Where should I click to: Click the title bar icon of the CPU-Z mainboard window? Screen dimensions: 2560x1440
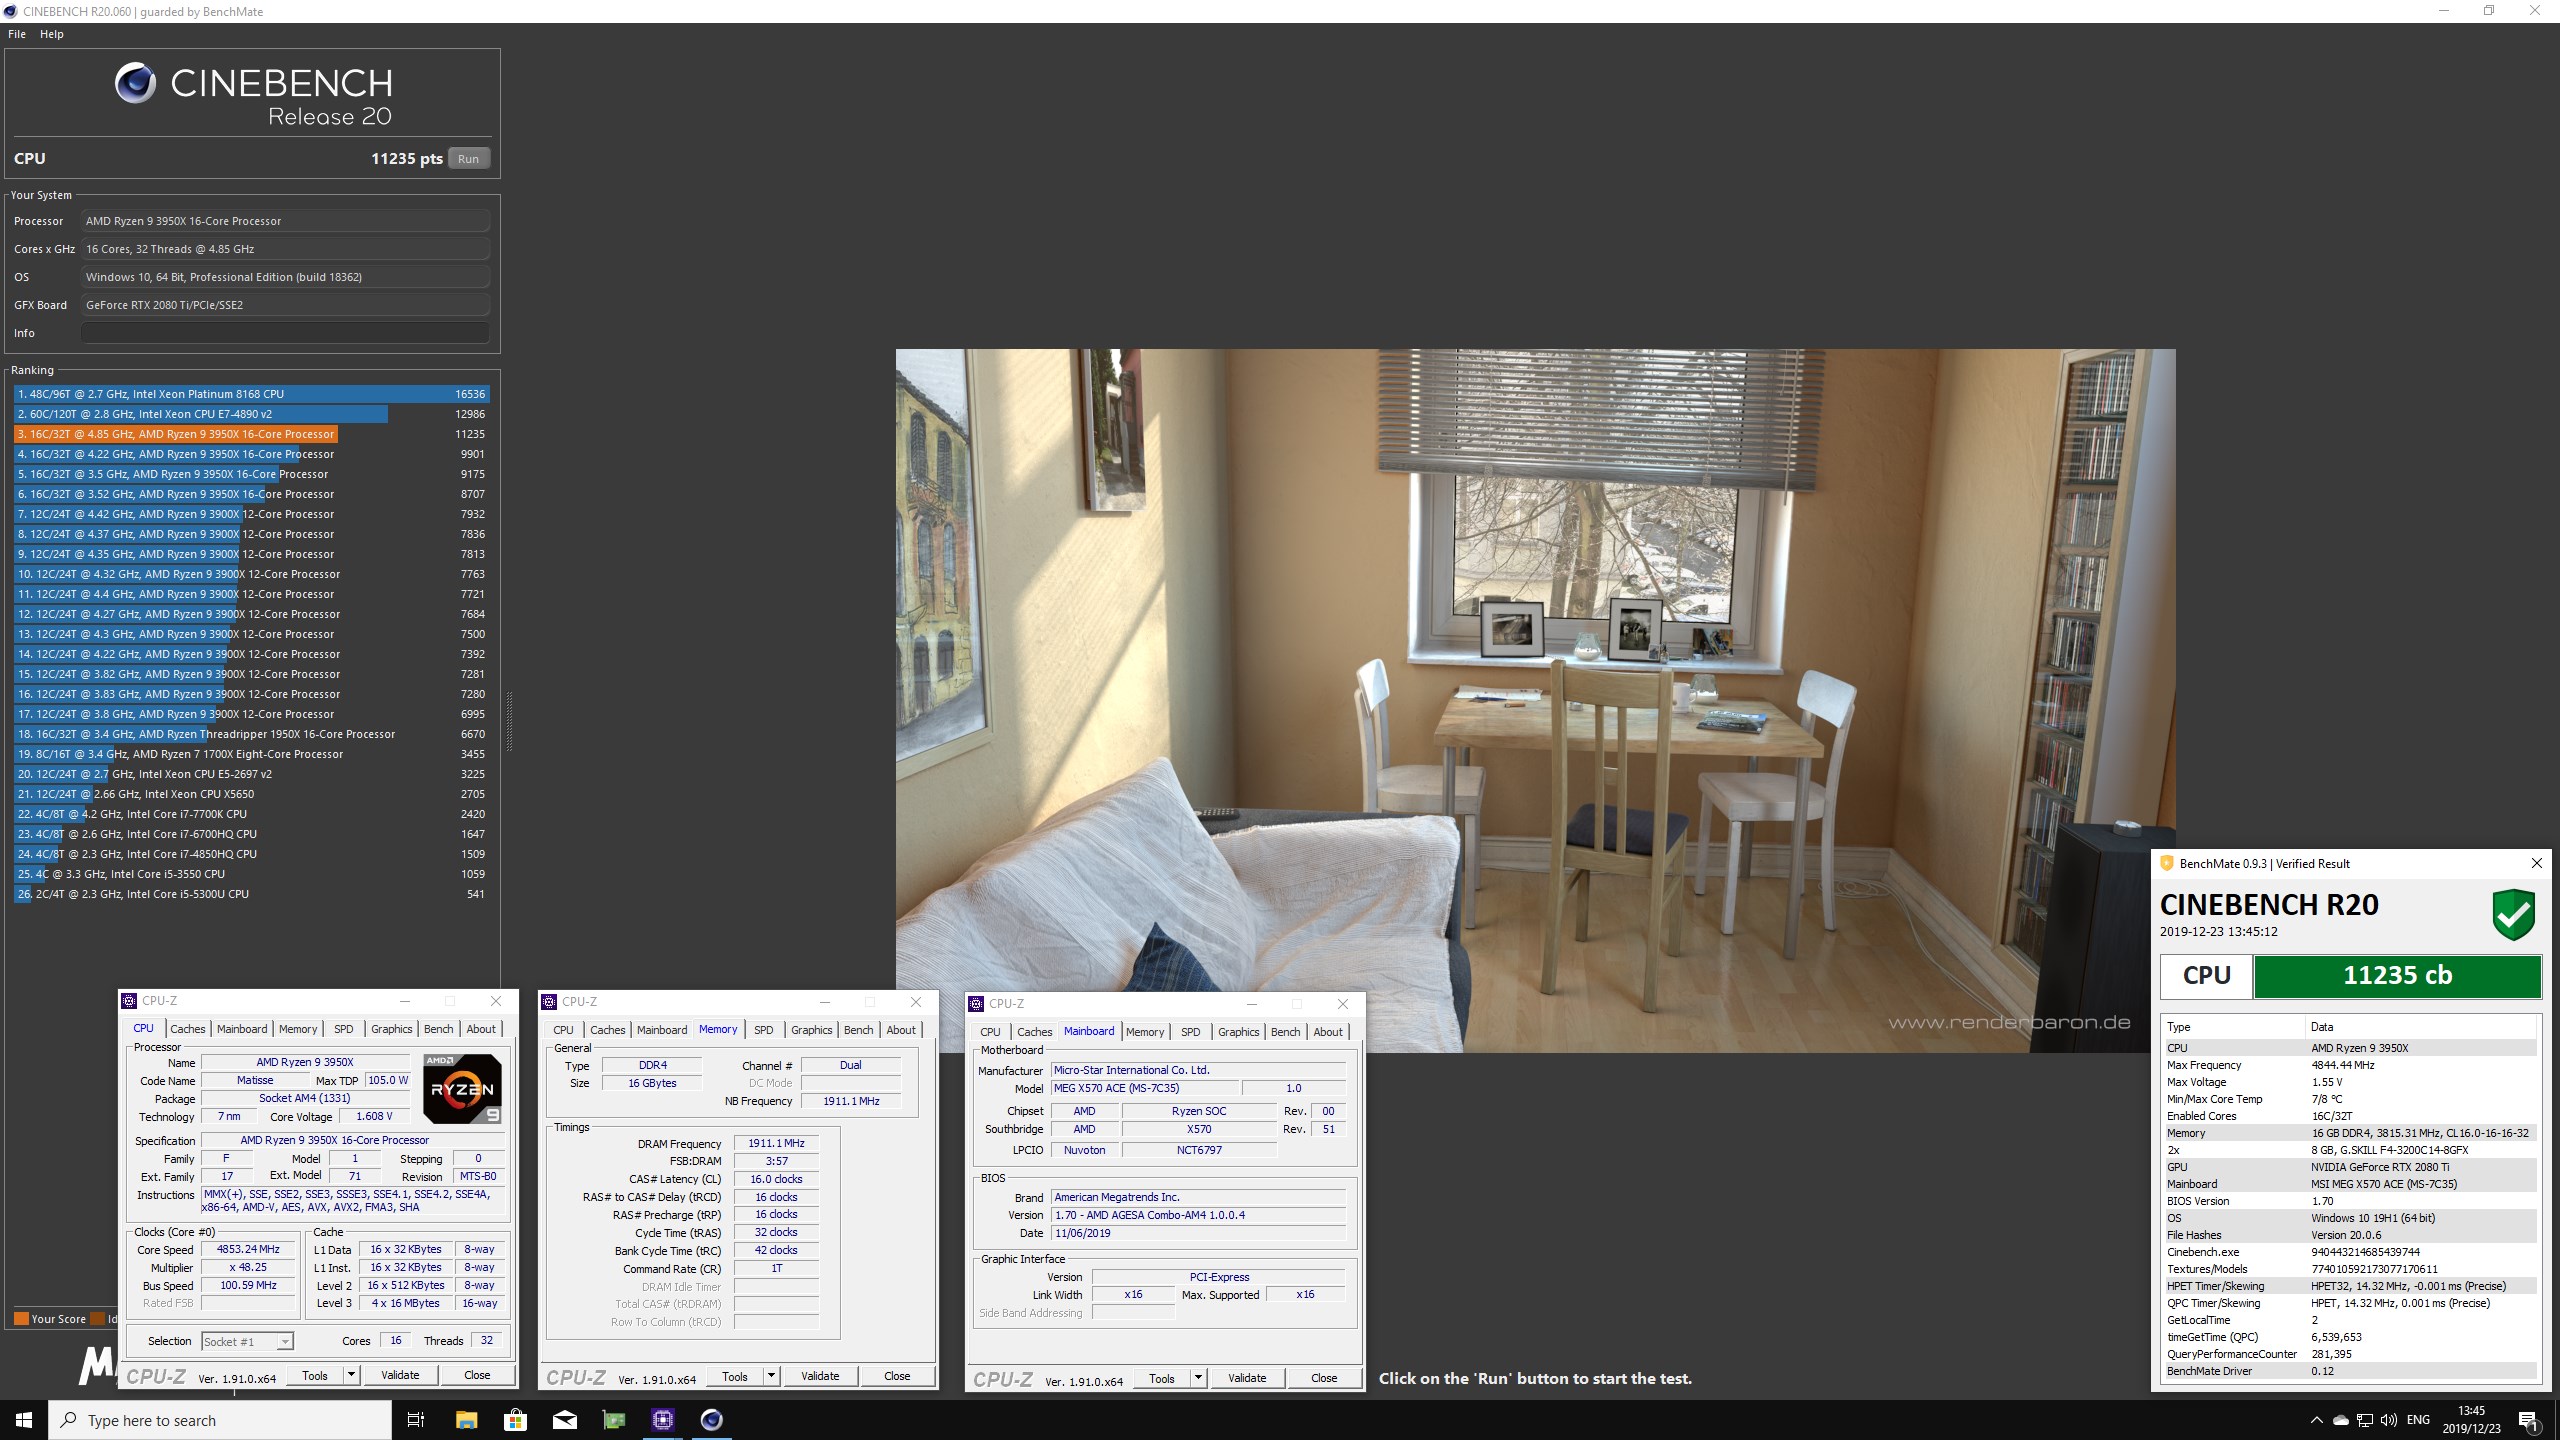[976, 1004]
